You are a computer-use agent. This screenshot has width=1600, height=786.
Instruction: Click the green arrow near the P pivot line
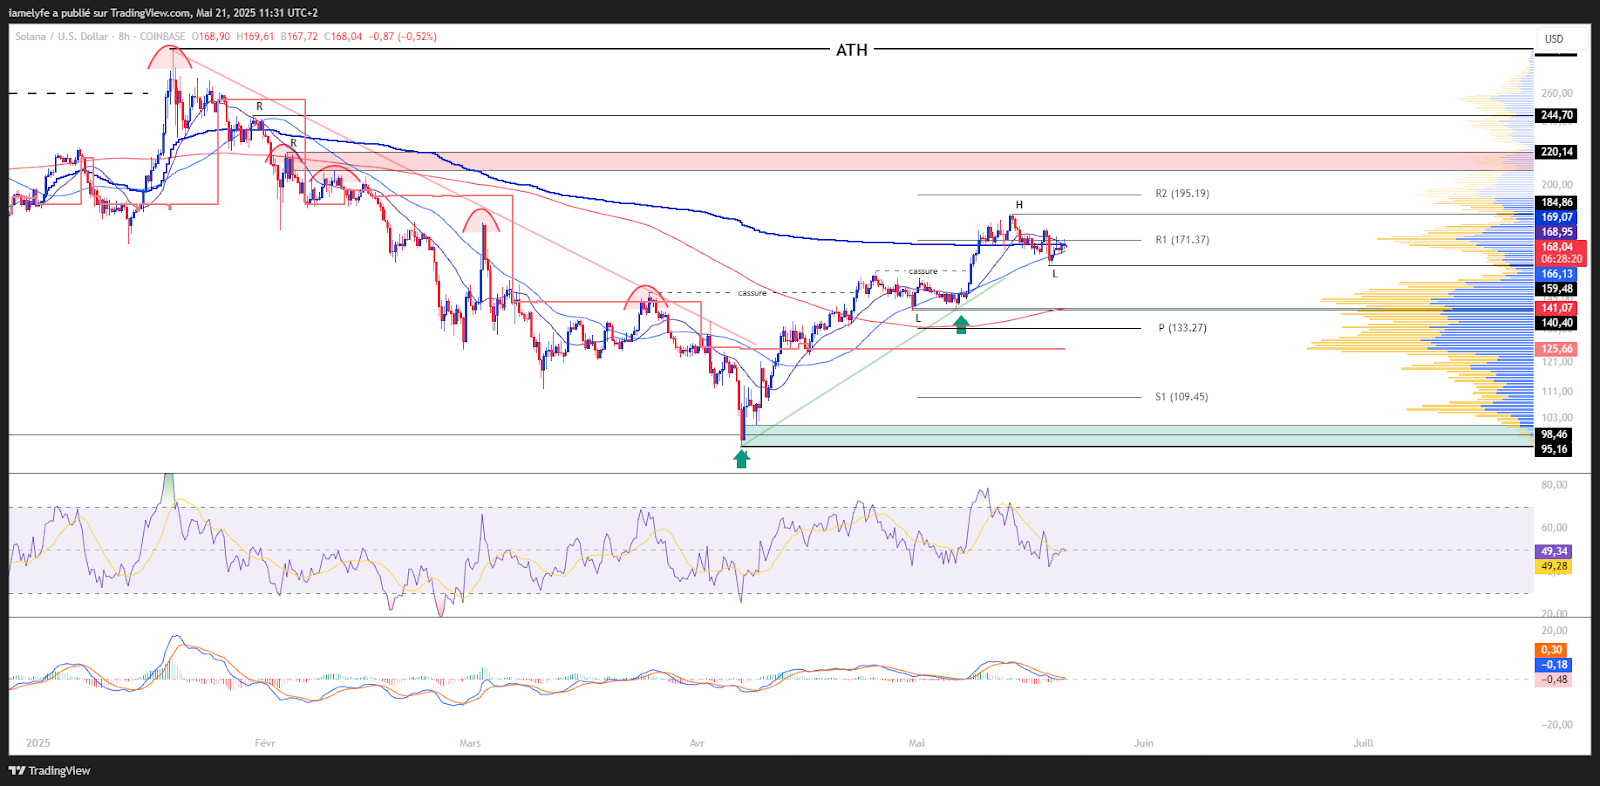(961, 324)
